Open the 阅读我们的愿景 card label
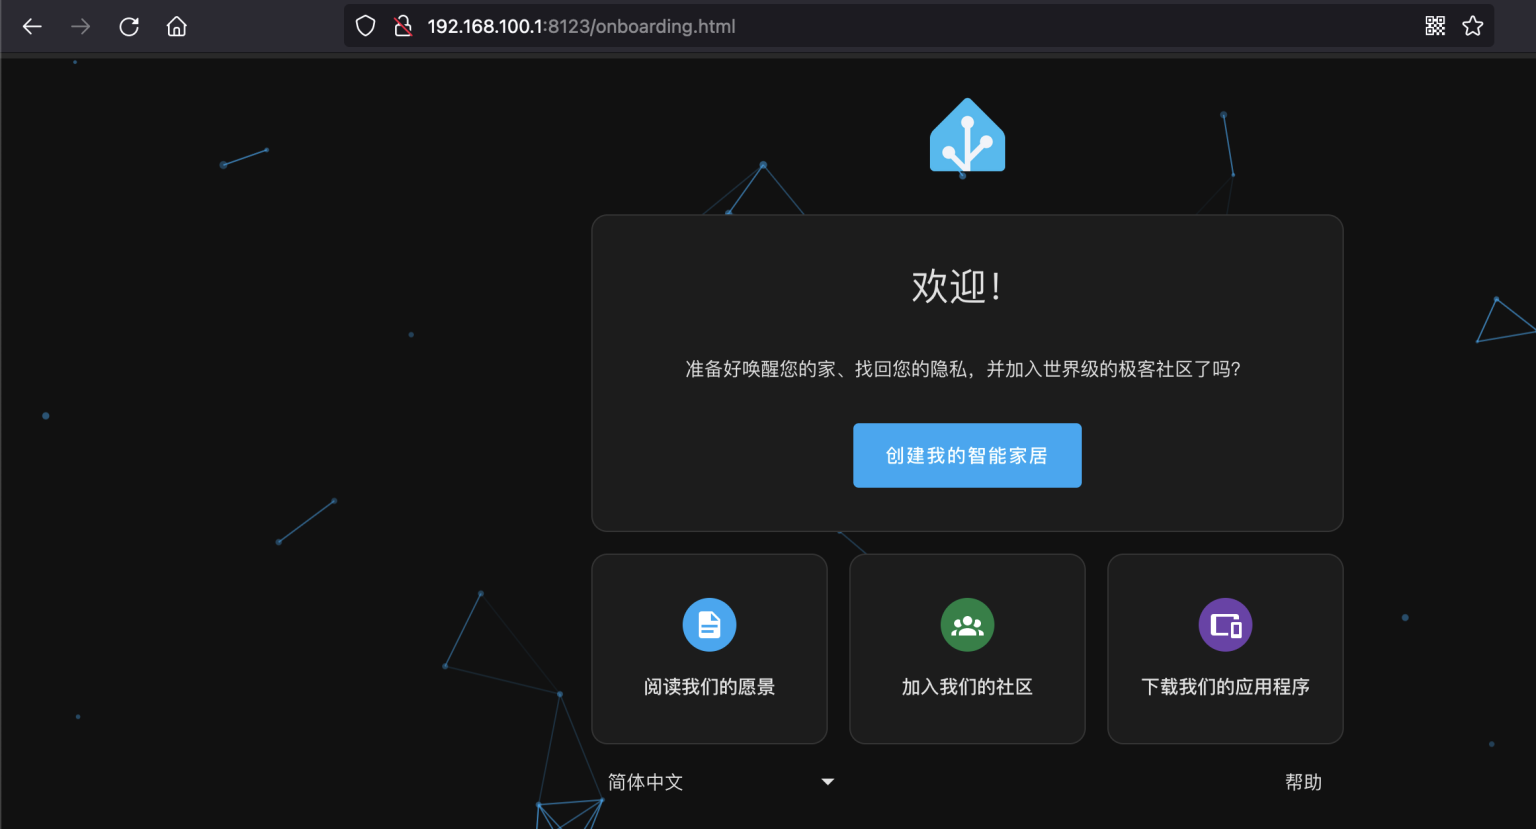The height and width of the screenshot is (829, 1536). point(709,687)
